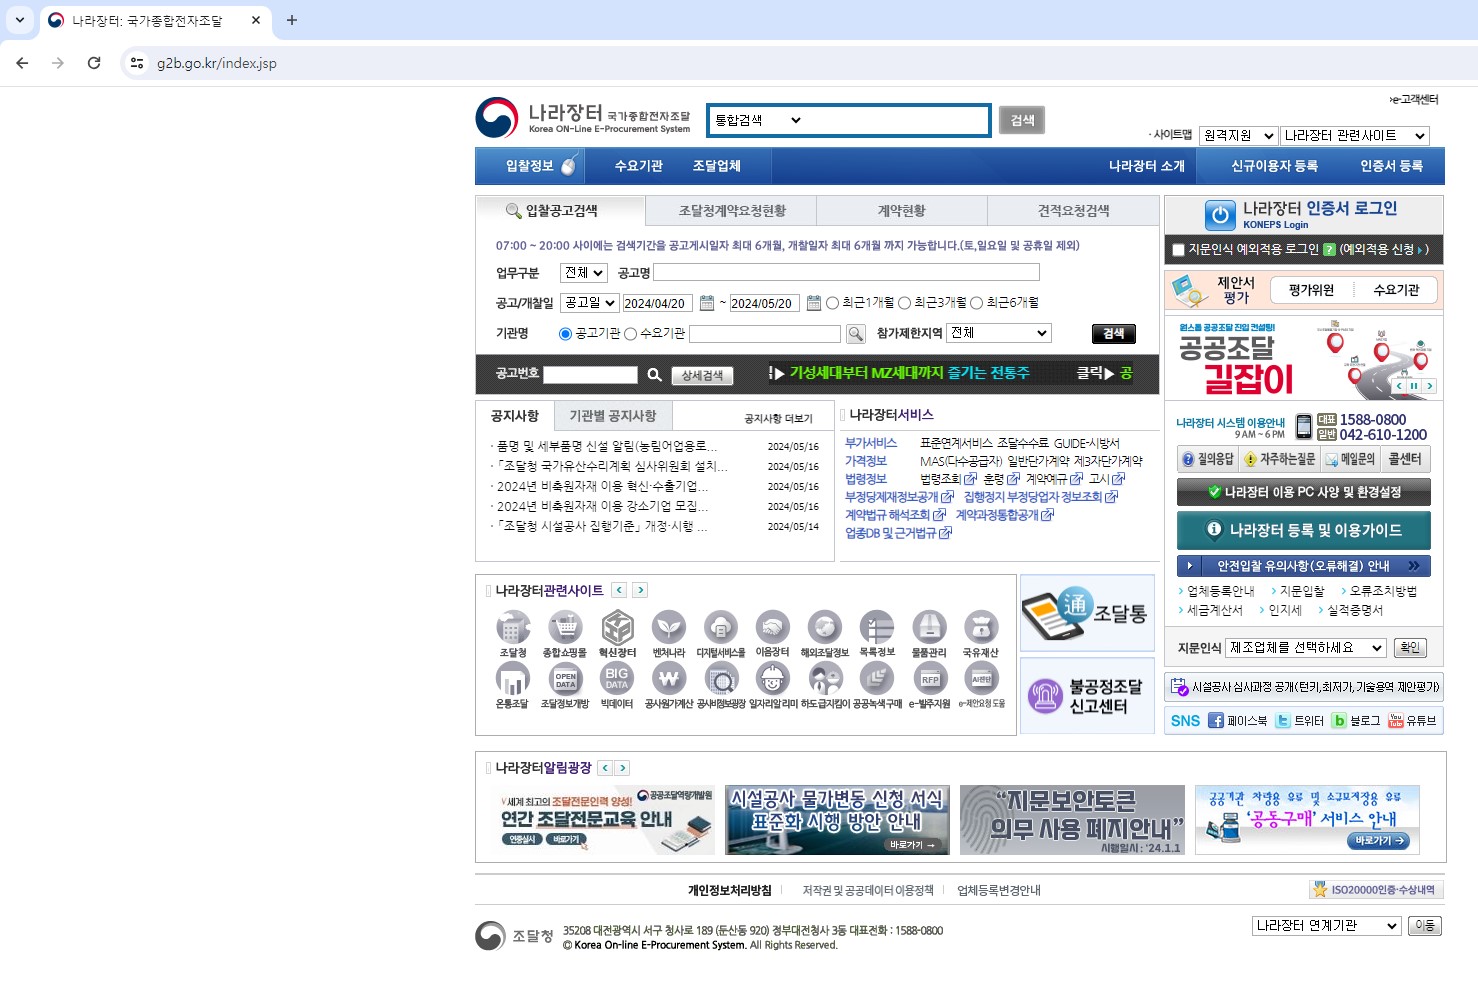Reload the page with browser refresh button

pyautogui.click(x=94, y=63)
